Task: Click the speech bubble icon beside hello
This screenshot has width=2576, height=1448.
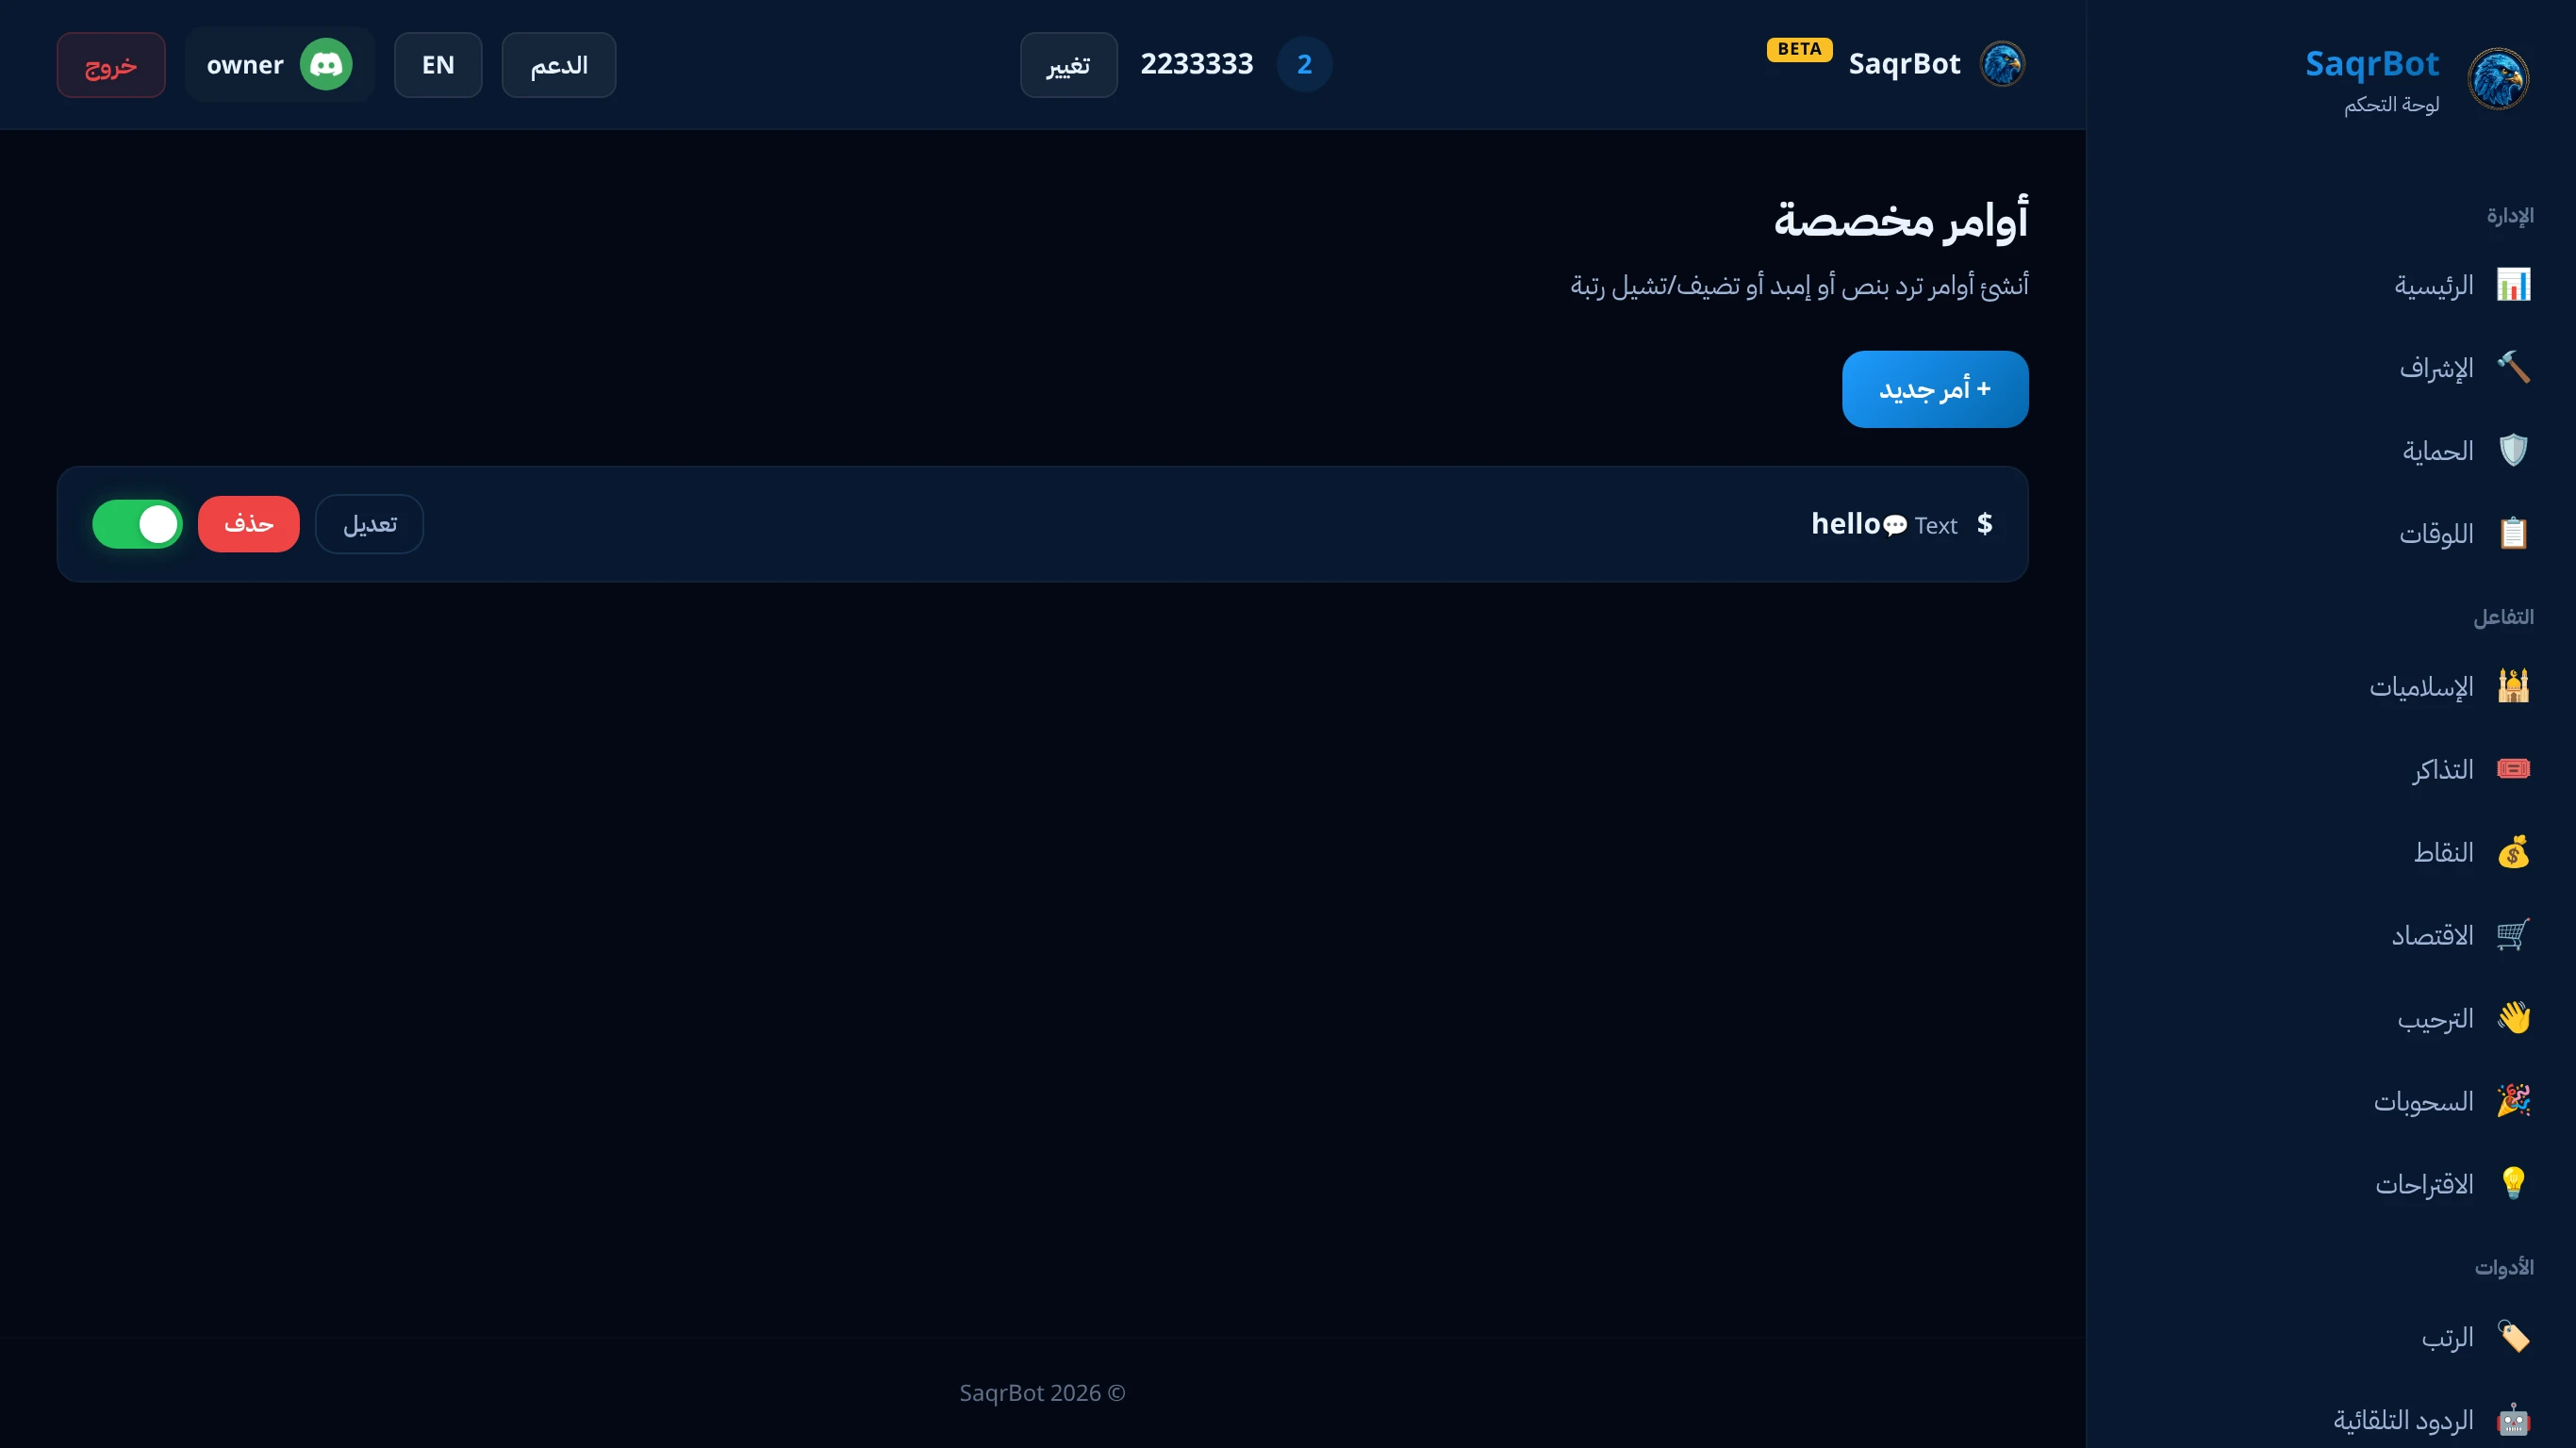Action: tap(1895, 525)
